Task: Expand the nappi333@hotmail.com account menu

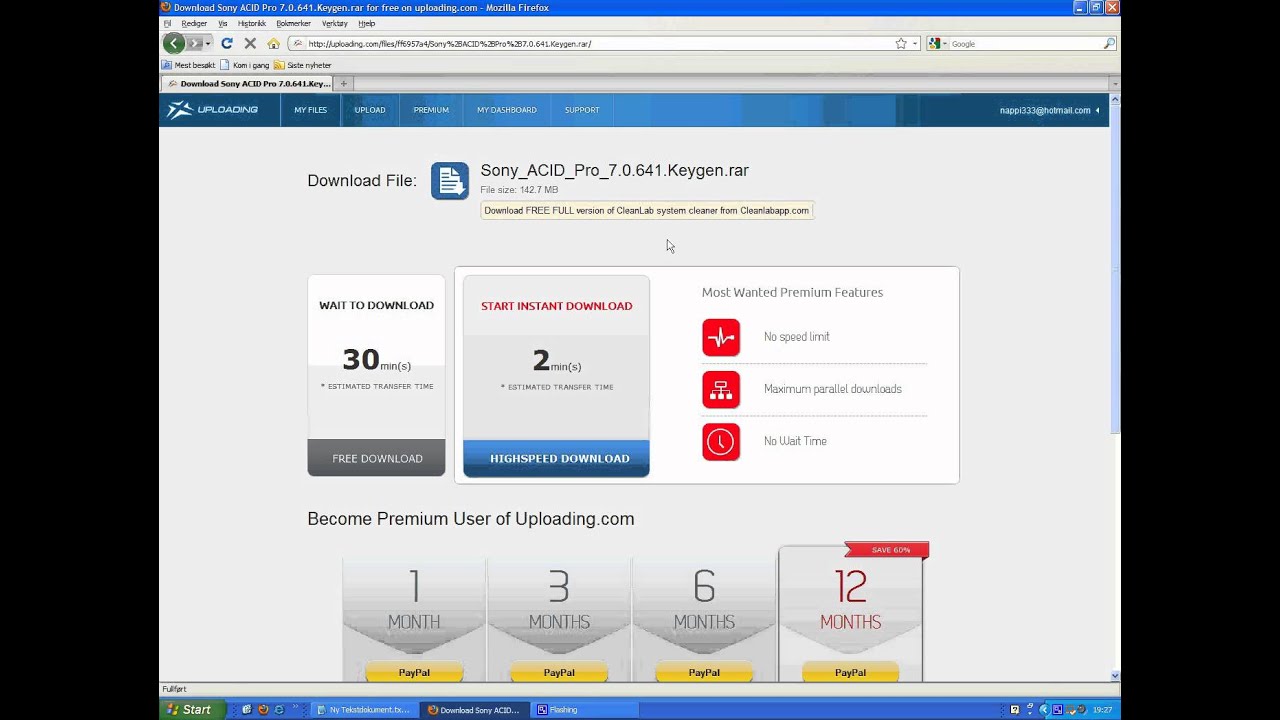Action: pyautogui.click(x=1050, y=110)
